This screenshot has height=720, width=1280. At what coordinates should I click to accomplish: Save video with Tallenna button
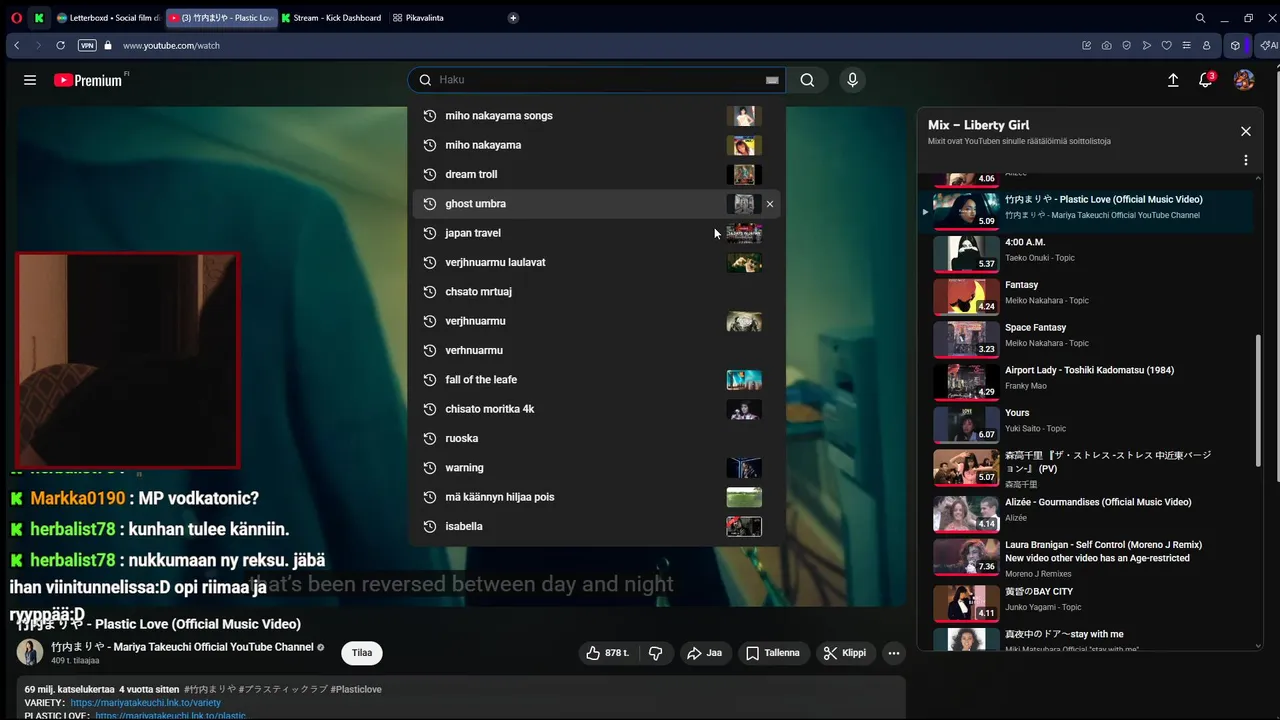(x=773, y=653)
